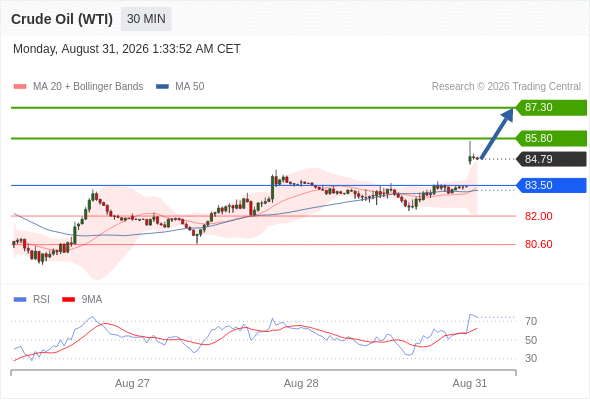This screenshot has width=590, height=400.
Task: Select the Aug 27 date marker
Action: tap(132, 383)
